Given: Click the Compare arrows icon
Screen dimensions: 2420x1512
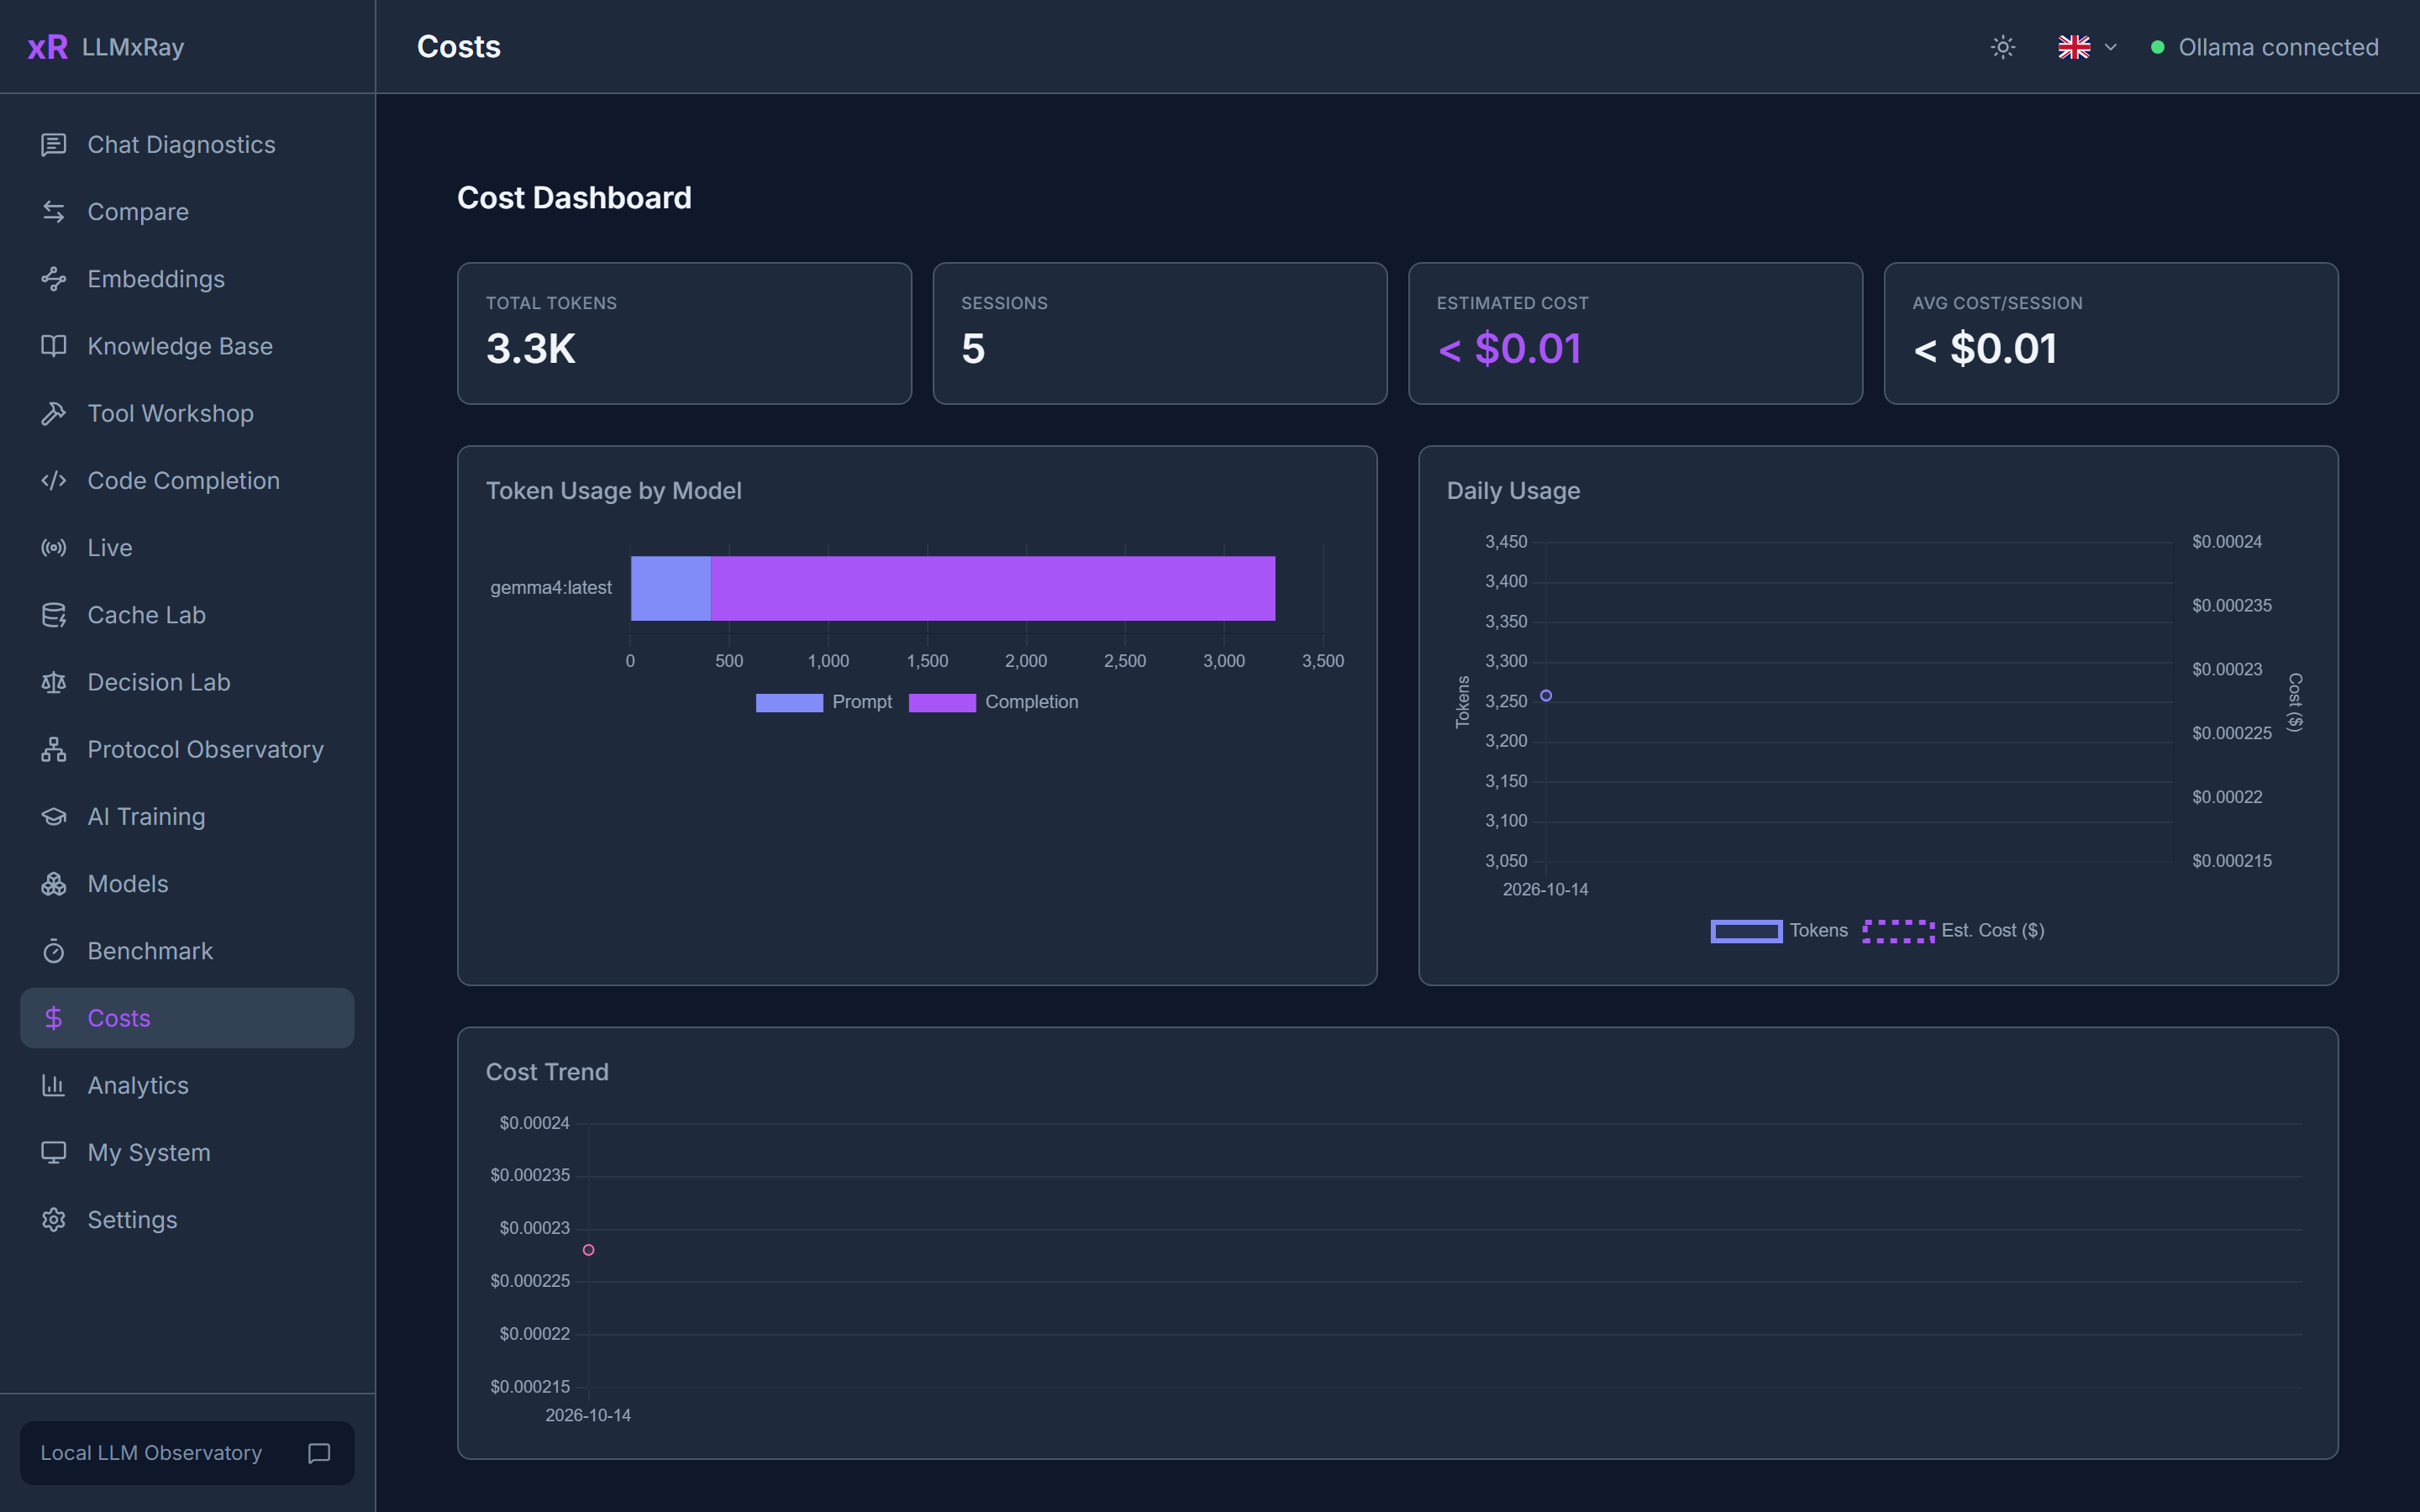Looking at the screenshot, I should [x=53, y=212].
